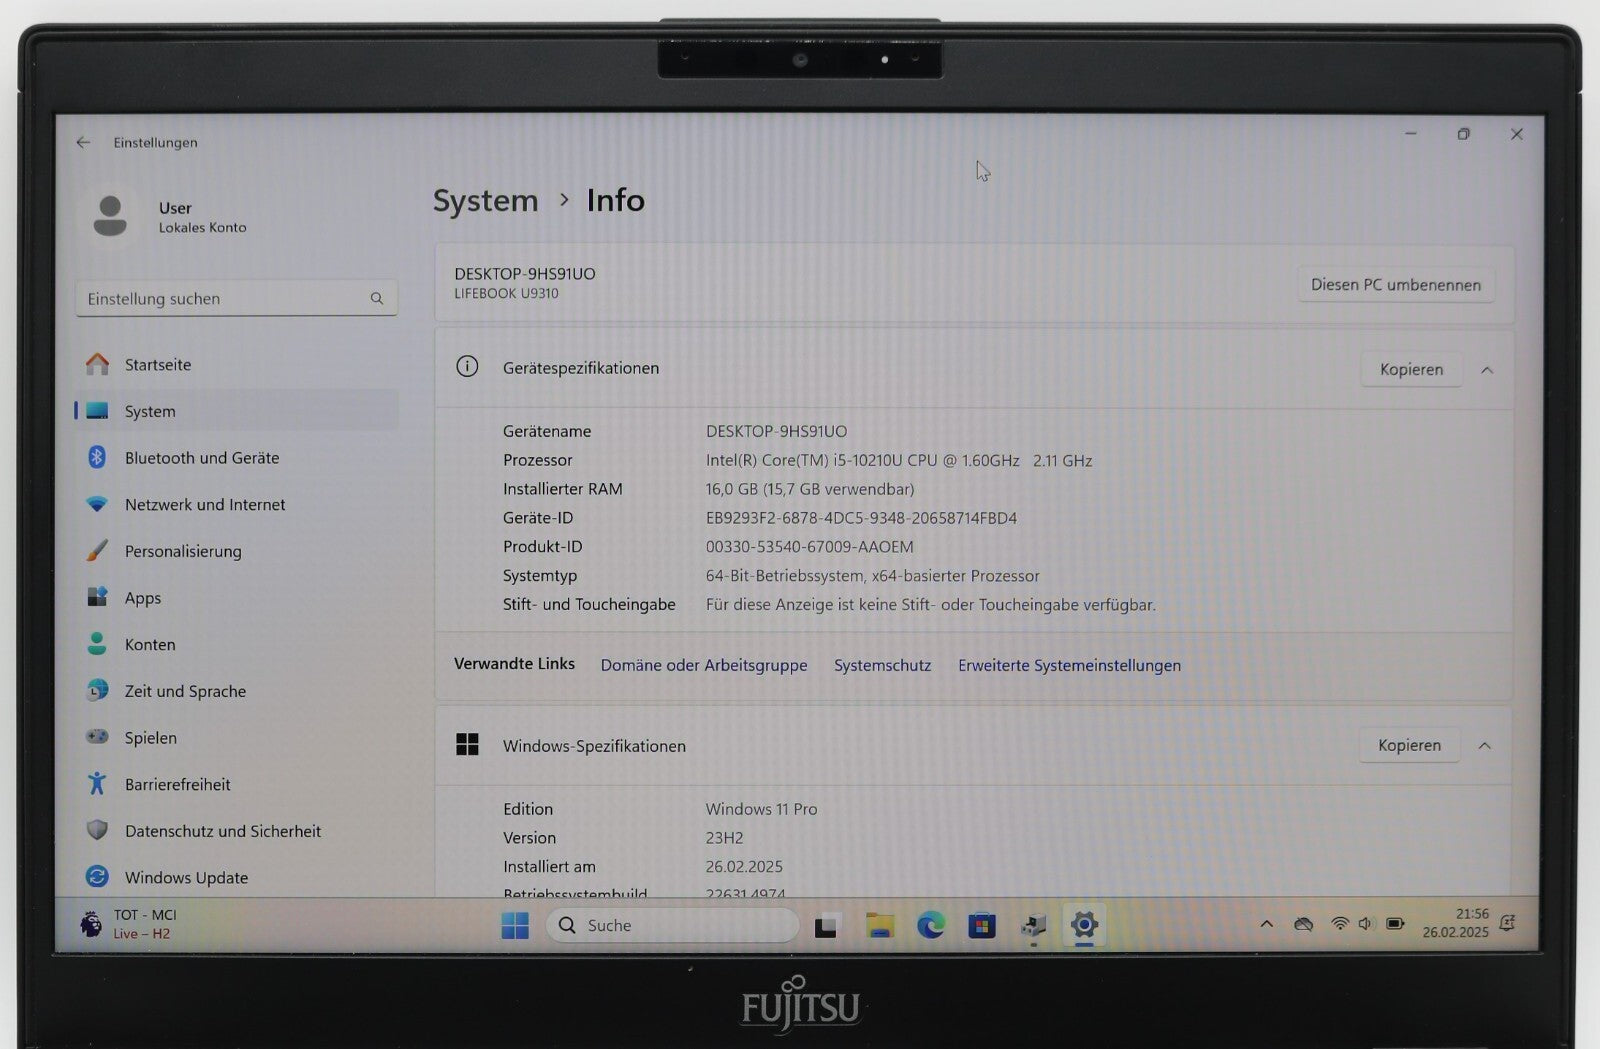1600x1049 pixels.
Task: Expand hidden icons in the system tray
Action: 1266,924
